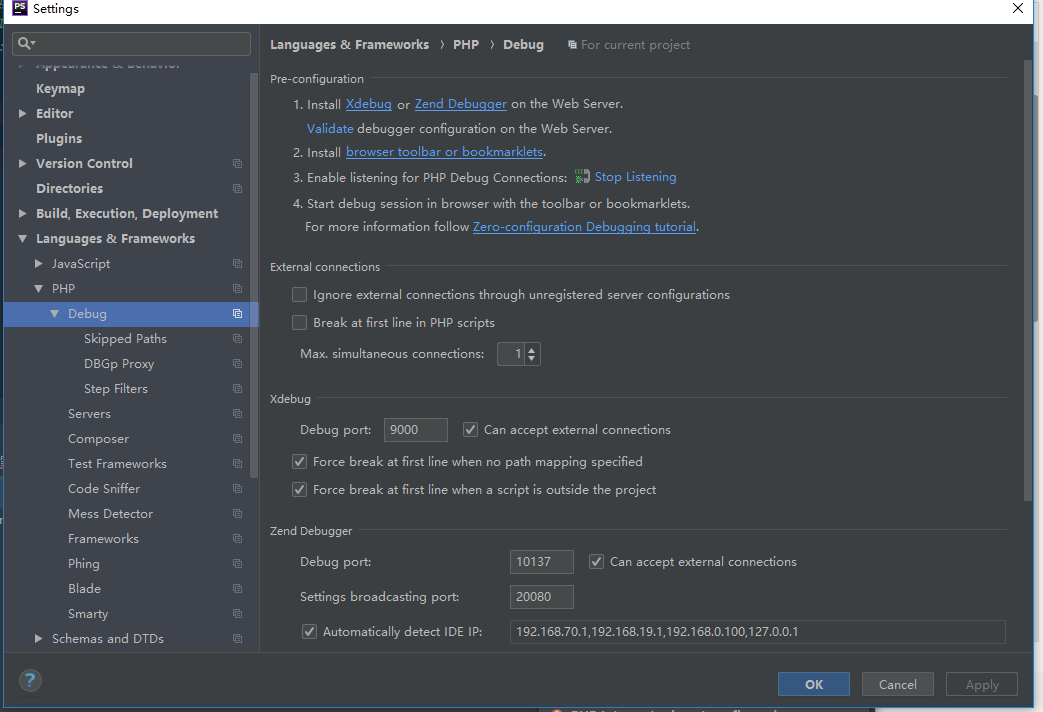This screenshot has height=712, width=1043.
Task: Click project-level icon beside Step Filters
Action: [x=237, y=389]
